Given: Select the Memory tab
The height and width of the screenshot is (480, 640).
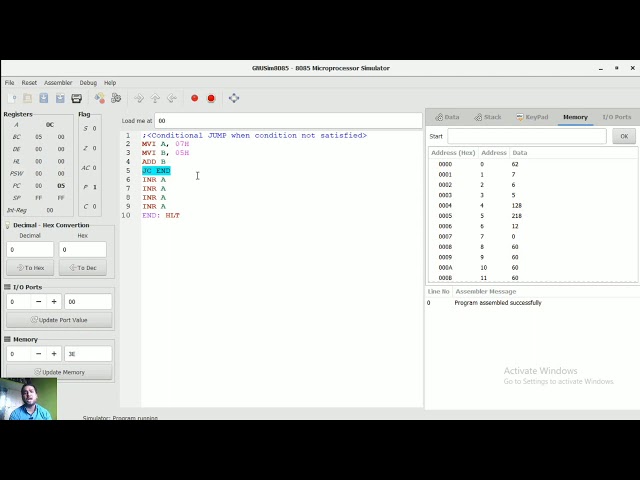Looking at the screenshot, I should pyautogui.click(x=575, y=117).
